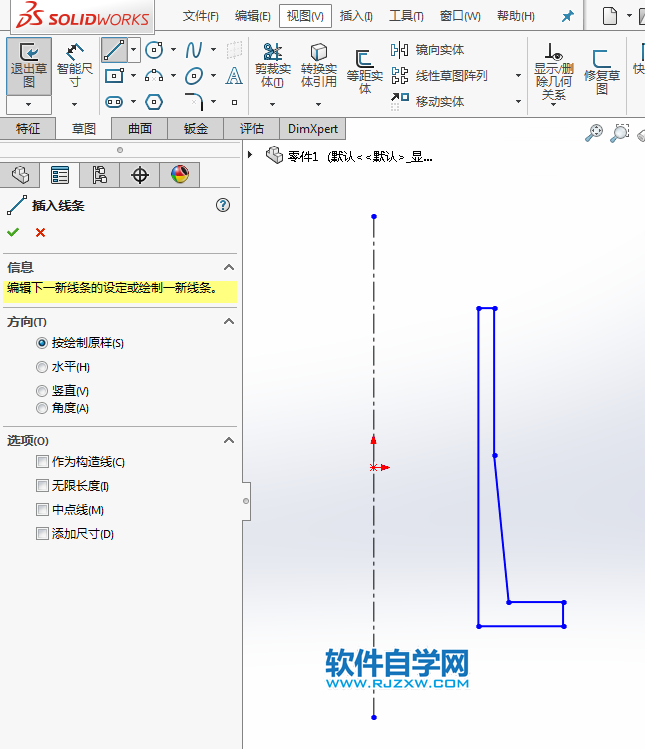Open the Circle tool dropdown arrow
This screenshot has width=645, height=749.
[x=173, y=50]
